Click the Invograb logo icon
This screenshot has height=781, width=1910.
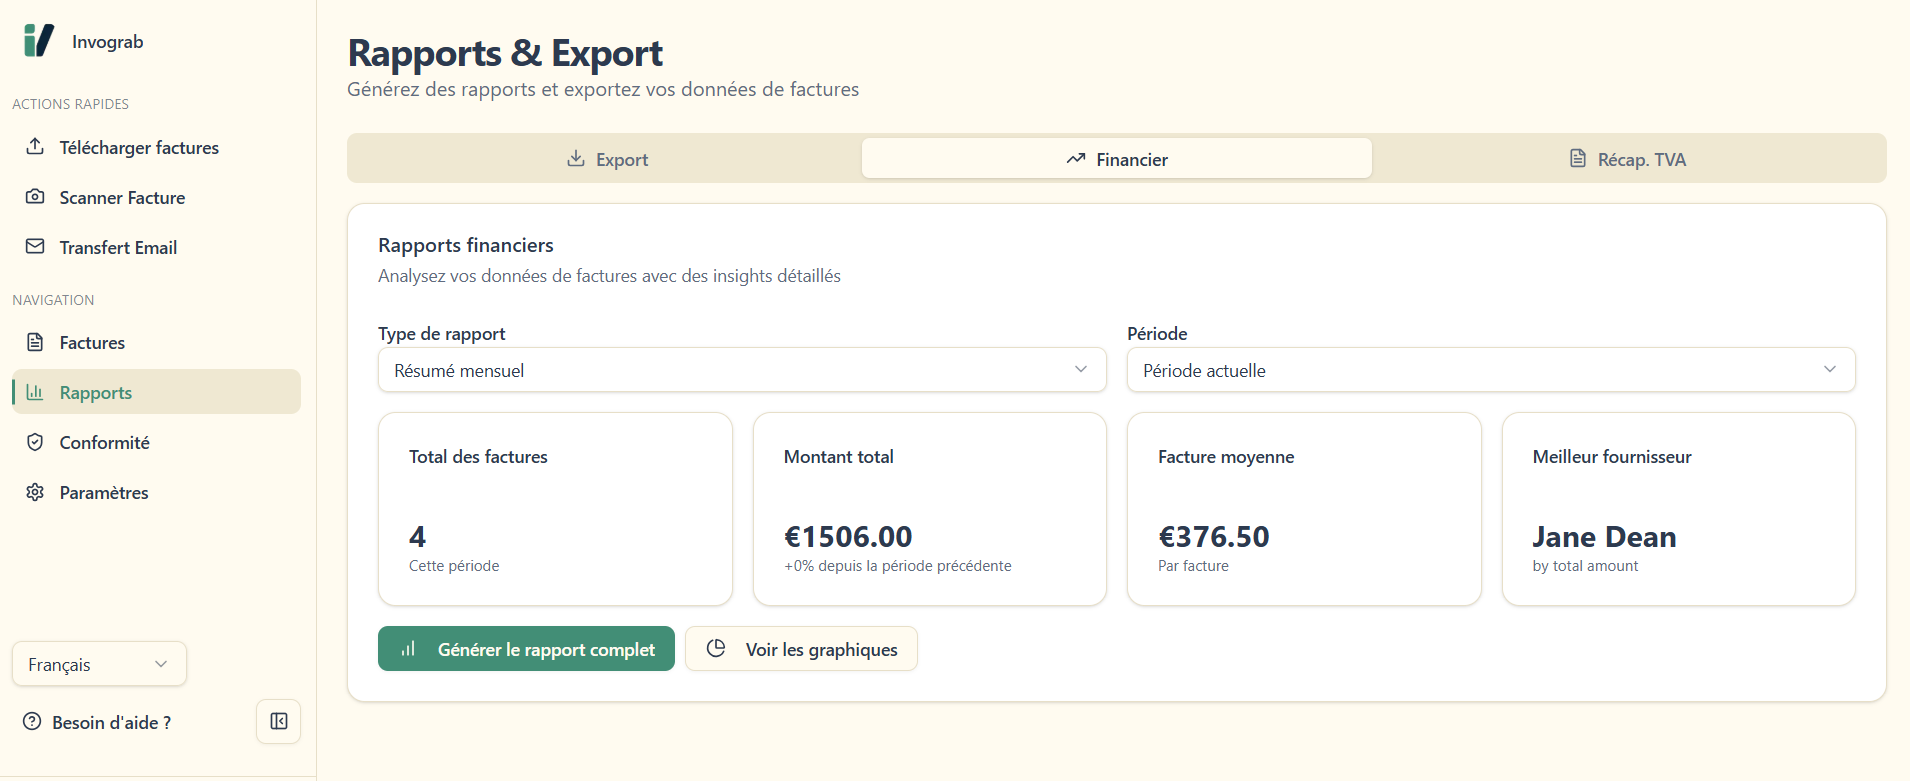(38, 41)
